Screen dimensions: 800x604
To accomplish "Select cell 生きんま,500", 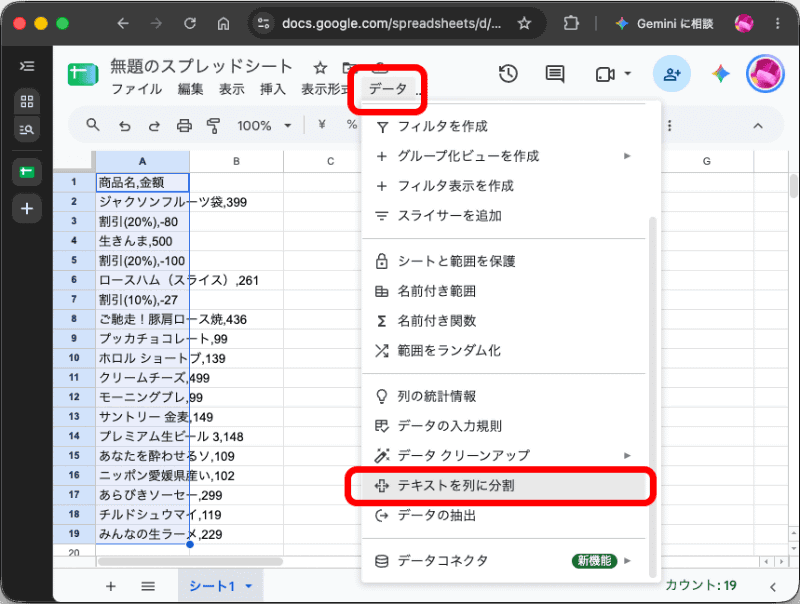I will (142, 241).
